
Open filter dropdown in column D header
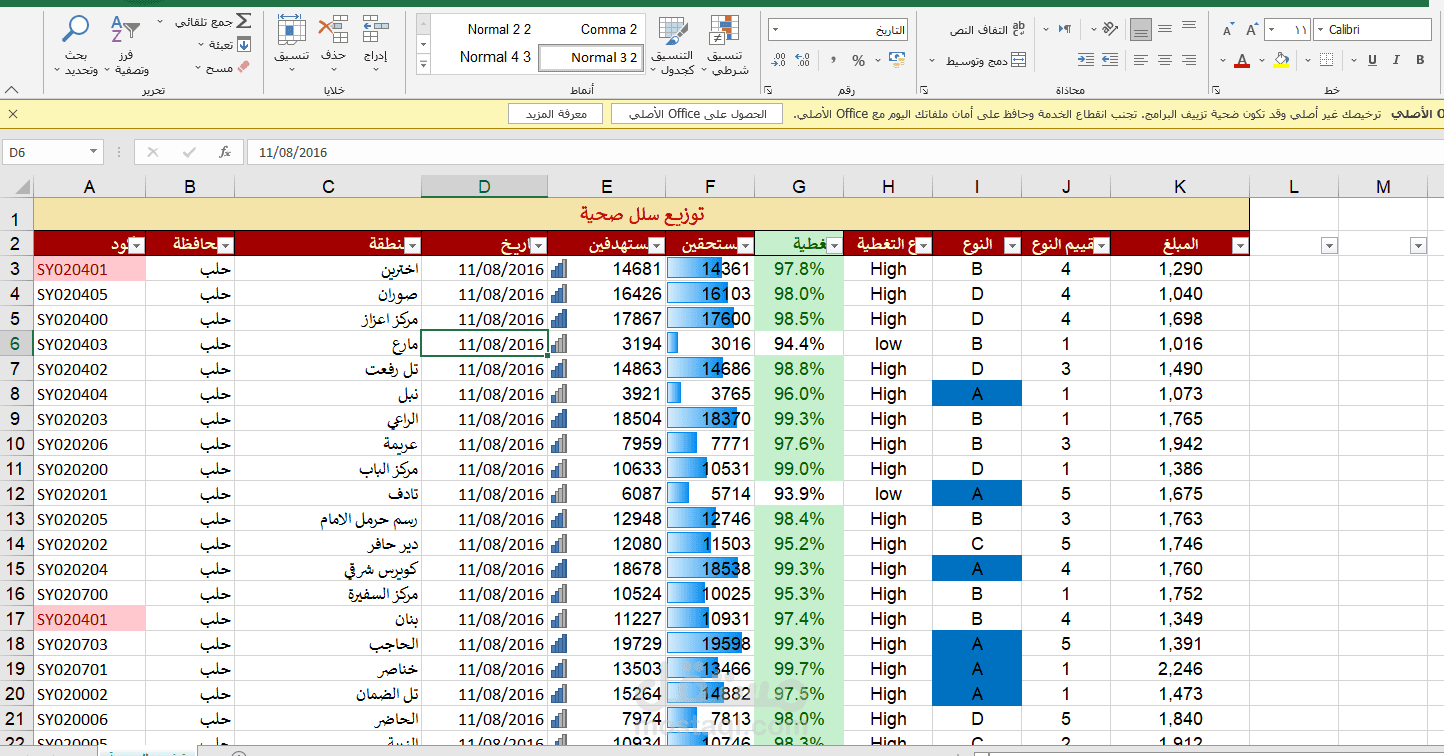(538, 245)
